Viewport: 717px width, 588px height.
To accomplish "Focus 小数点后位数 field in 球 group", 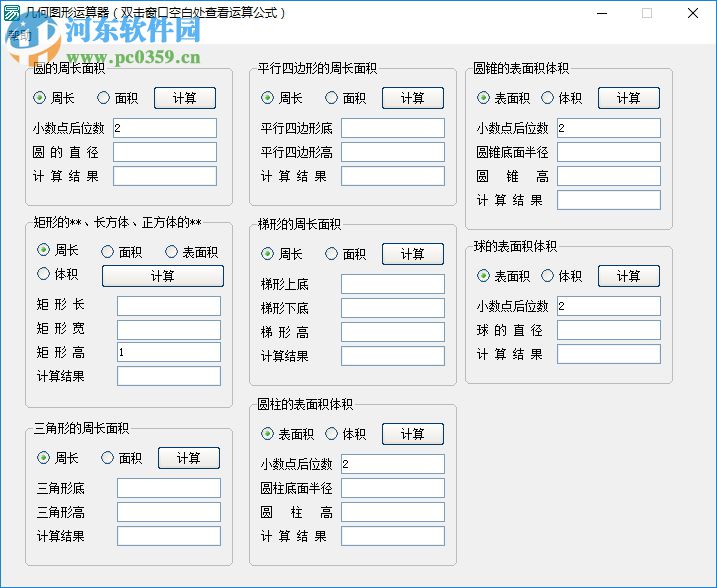I will click(609, 306).
